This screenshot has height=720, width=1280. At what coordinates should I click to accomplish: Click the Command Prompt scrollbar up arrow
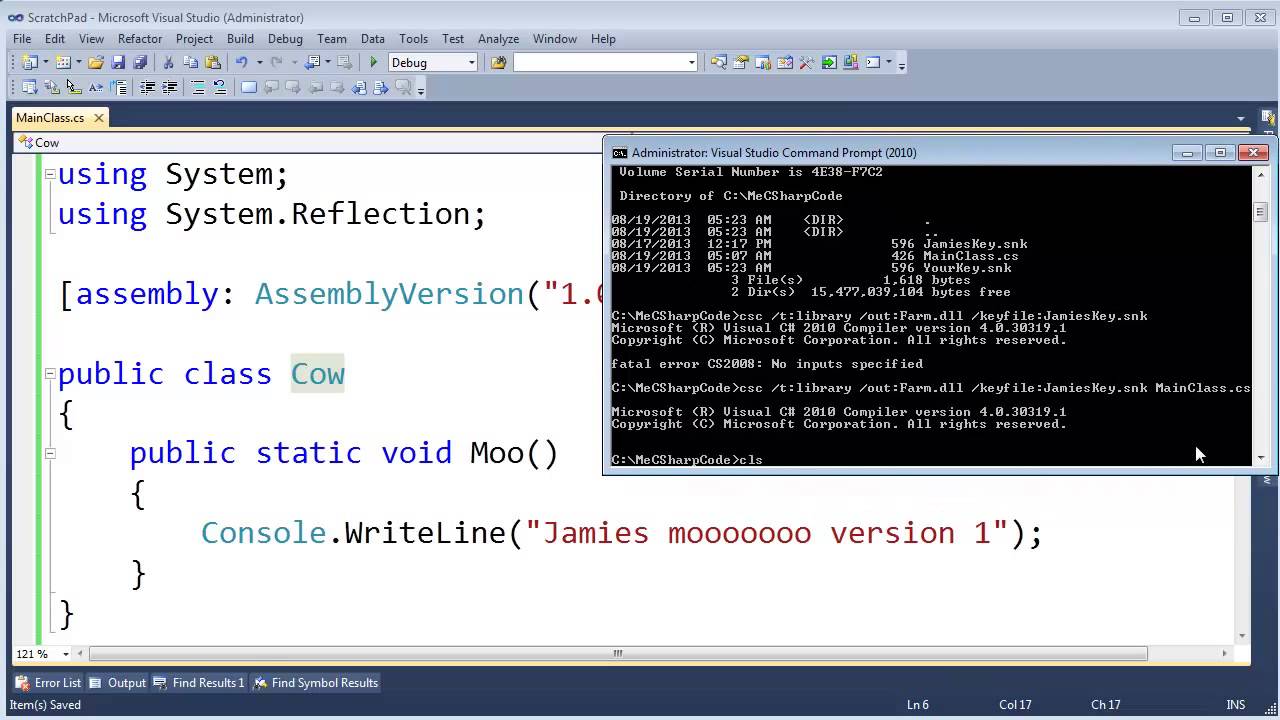1260,174
